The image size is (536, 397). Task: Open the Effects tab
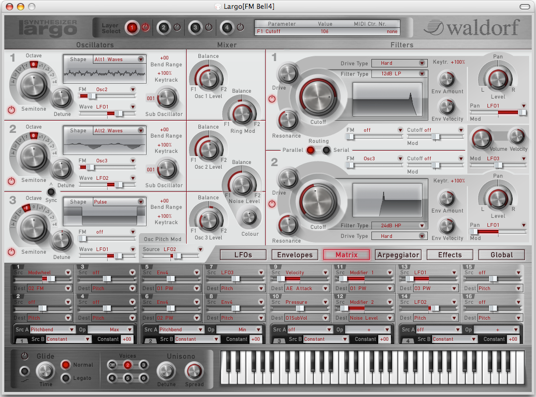(450, 255)
